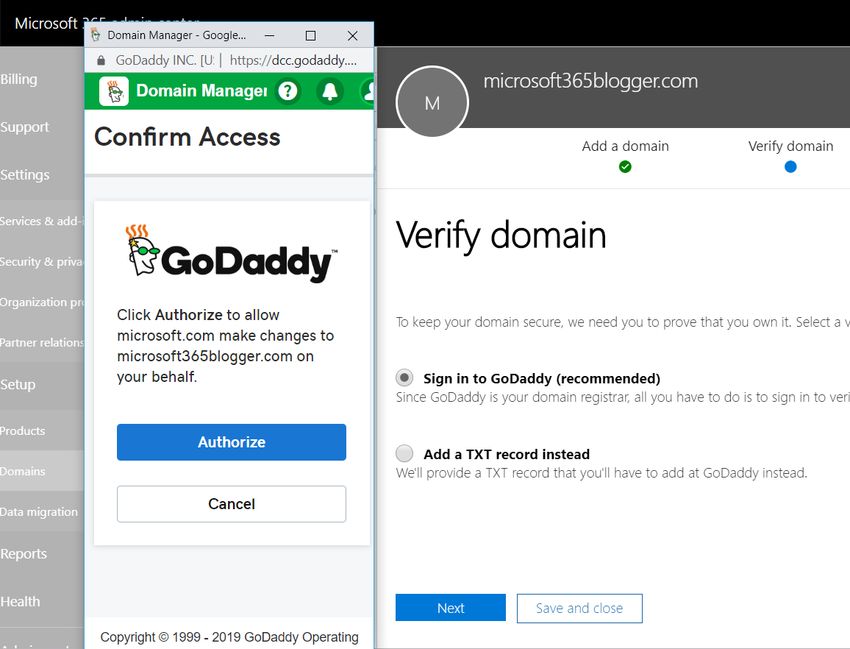Viewport: 850px width, 649px height.
Task: Open notifications bell in Domain Manager
Action: (330, 91)
